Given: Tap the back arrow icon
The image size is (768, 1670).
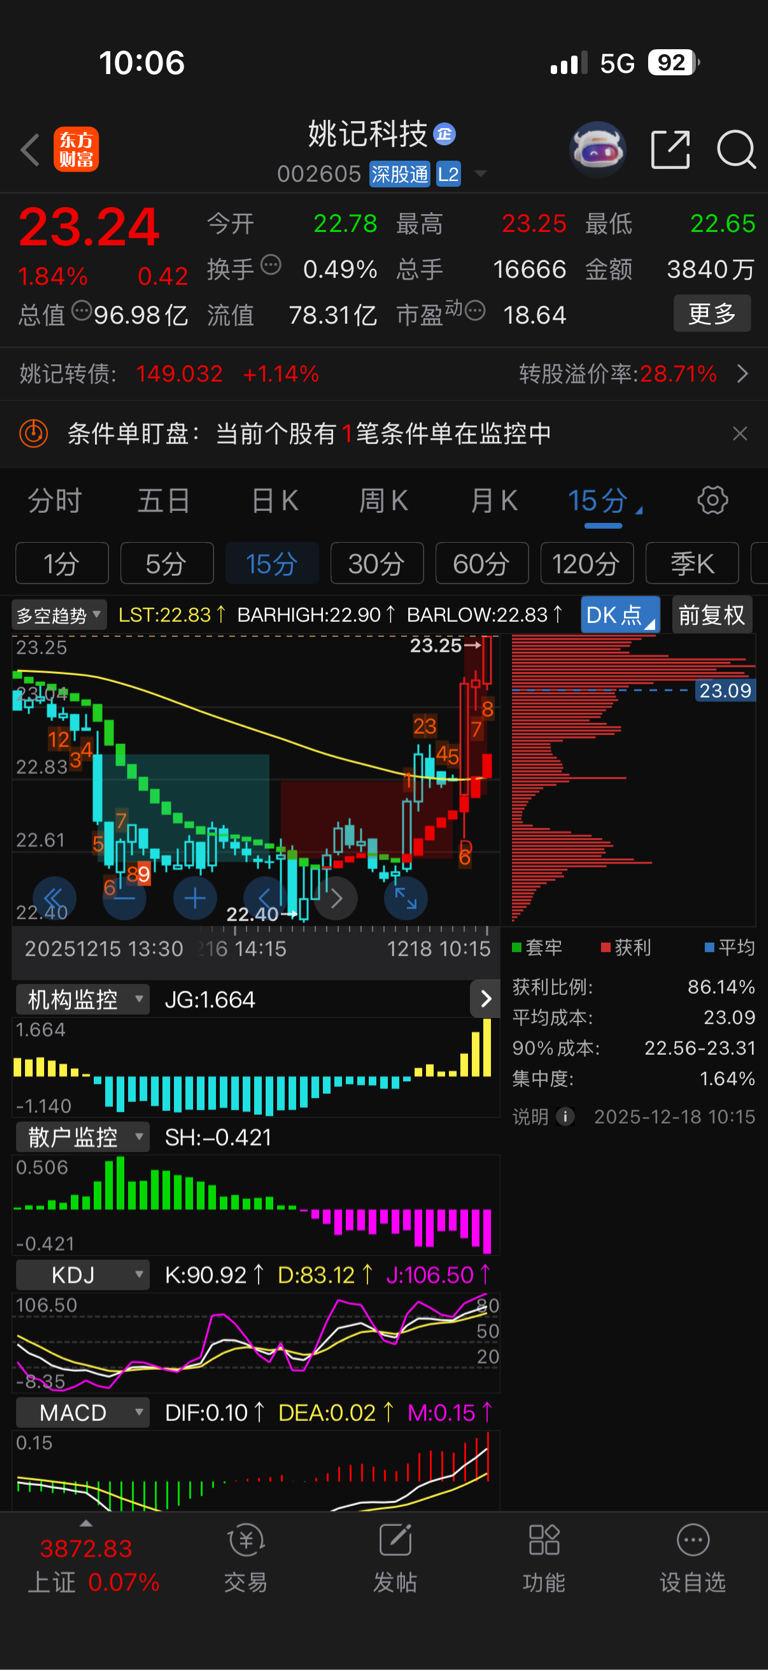Looking at the screenshot, I should pos(30,150).
